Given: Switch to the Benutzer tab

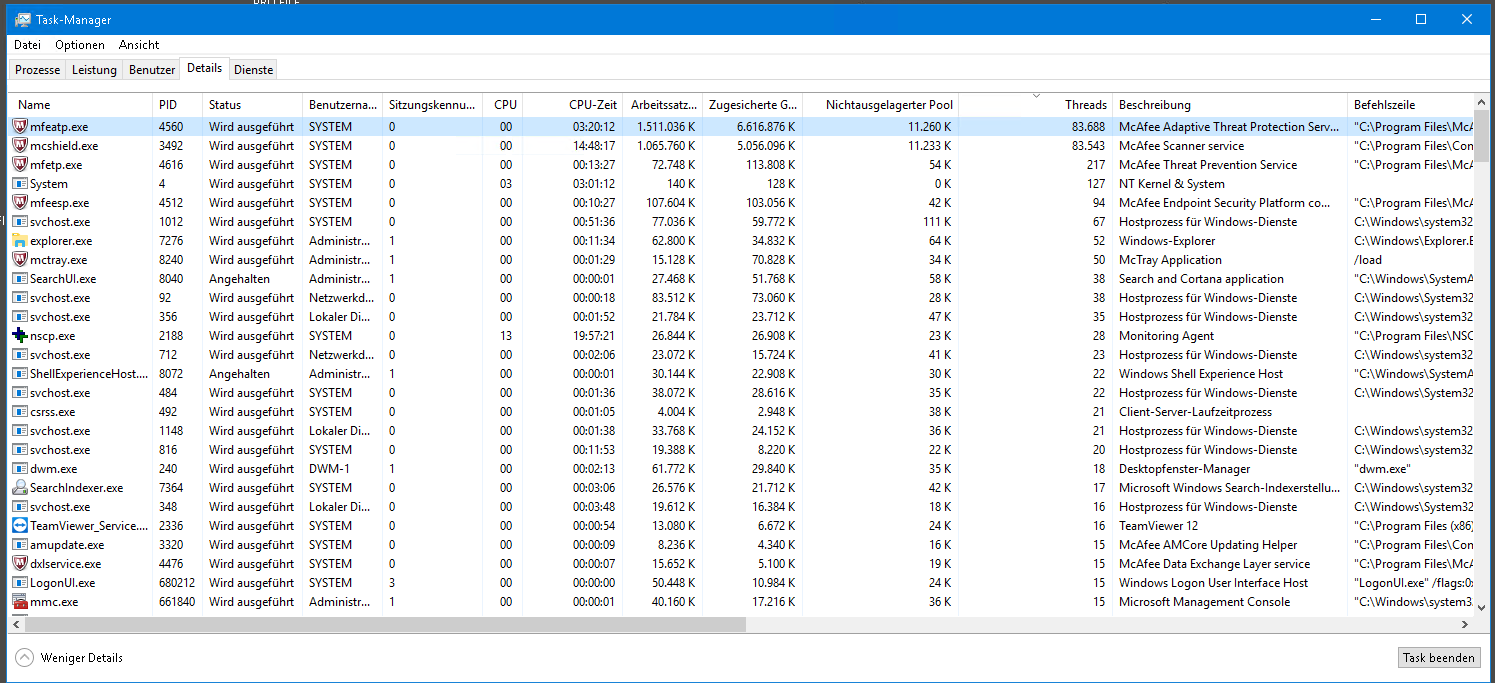Looking at the screenshot, I should (x=152, y=70).
